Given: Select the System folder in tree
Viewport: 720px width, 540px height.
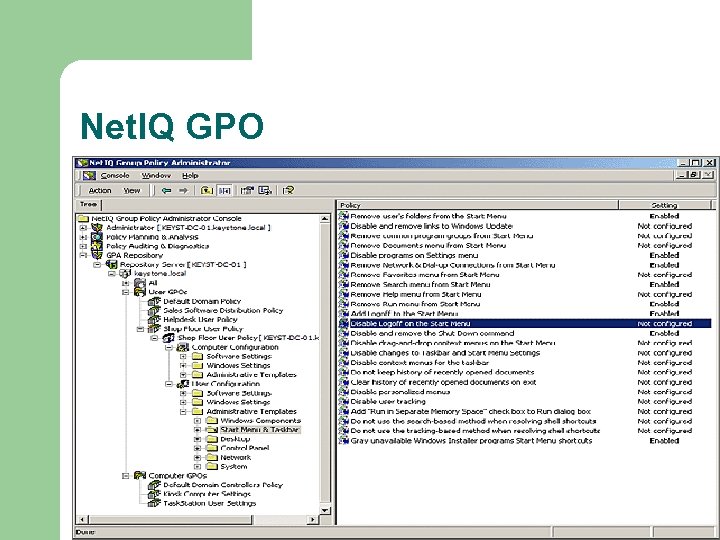Looking at the screenshot, I should (234, 467).
